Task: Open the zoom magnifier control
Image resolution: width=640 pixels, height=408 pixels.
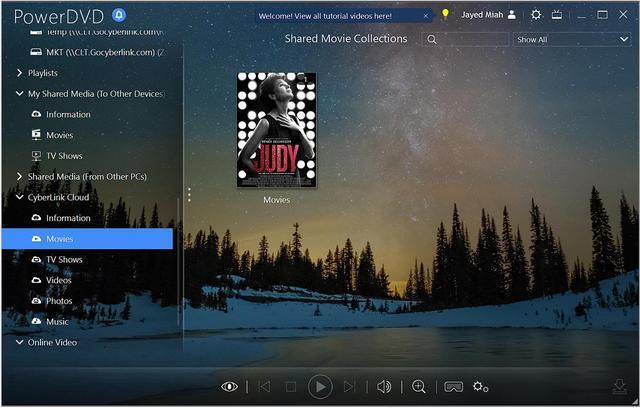Action: click(419, 386)
